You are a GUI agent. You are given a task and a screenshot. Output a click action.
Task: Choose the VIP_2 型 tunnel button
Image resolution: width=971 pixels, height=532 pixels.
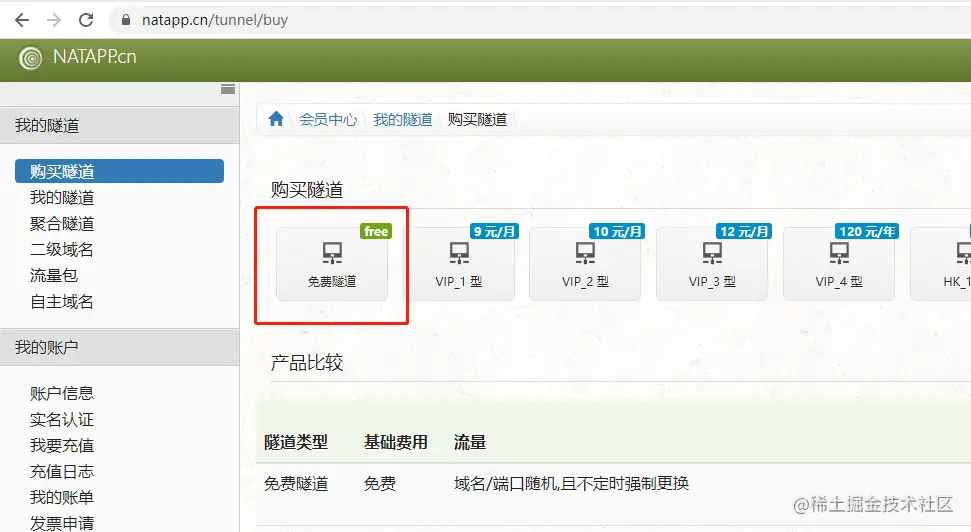(585, 264)
